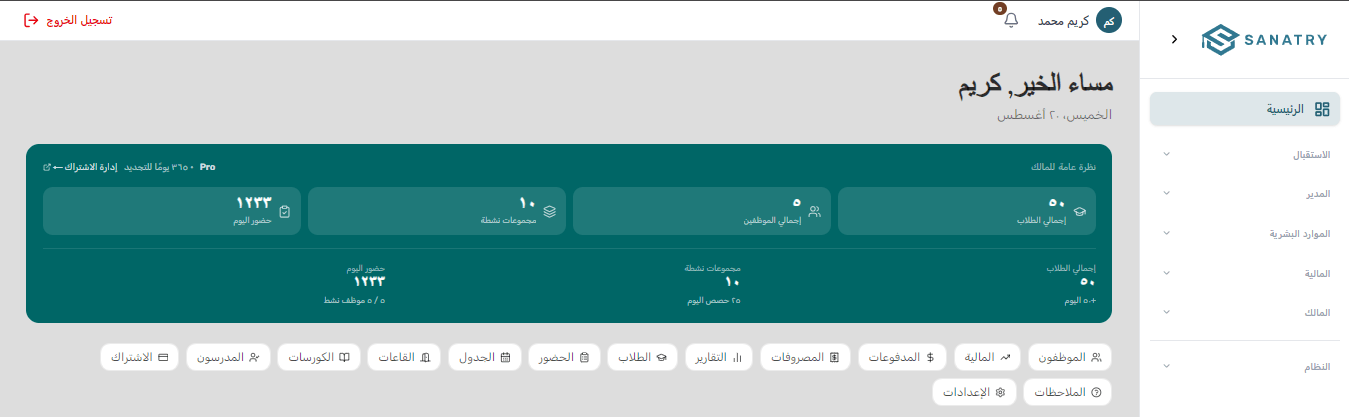Click the text ٣٦٥٠ يومًا للتجديد
1349x417 pixels.
[158, 167]
